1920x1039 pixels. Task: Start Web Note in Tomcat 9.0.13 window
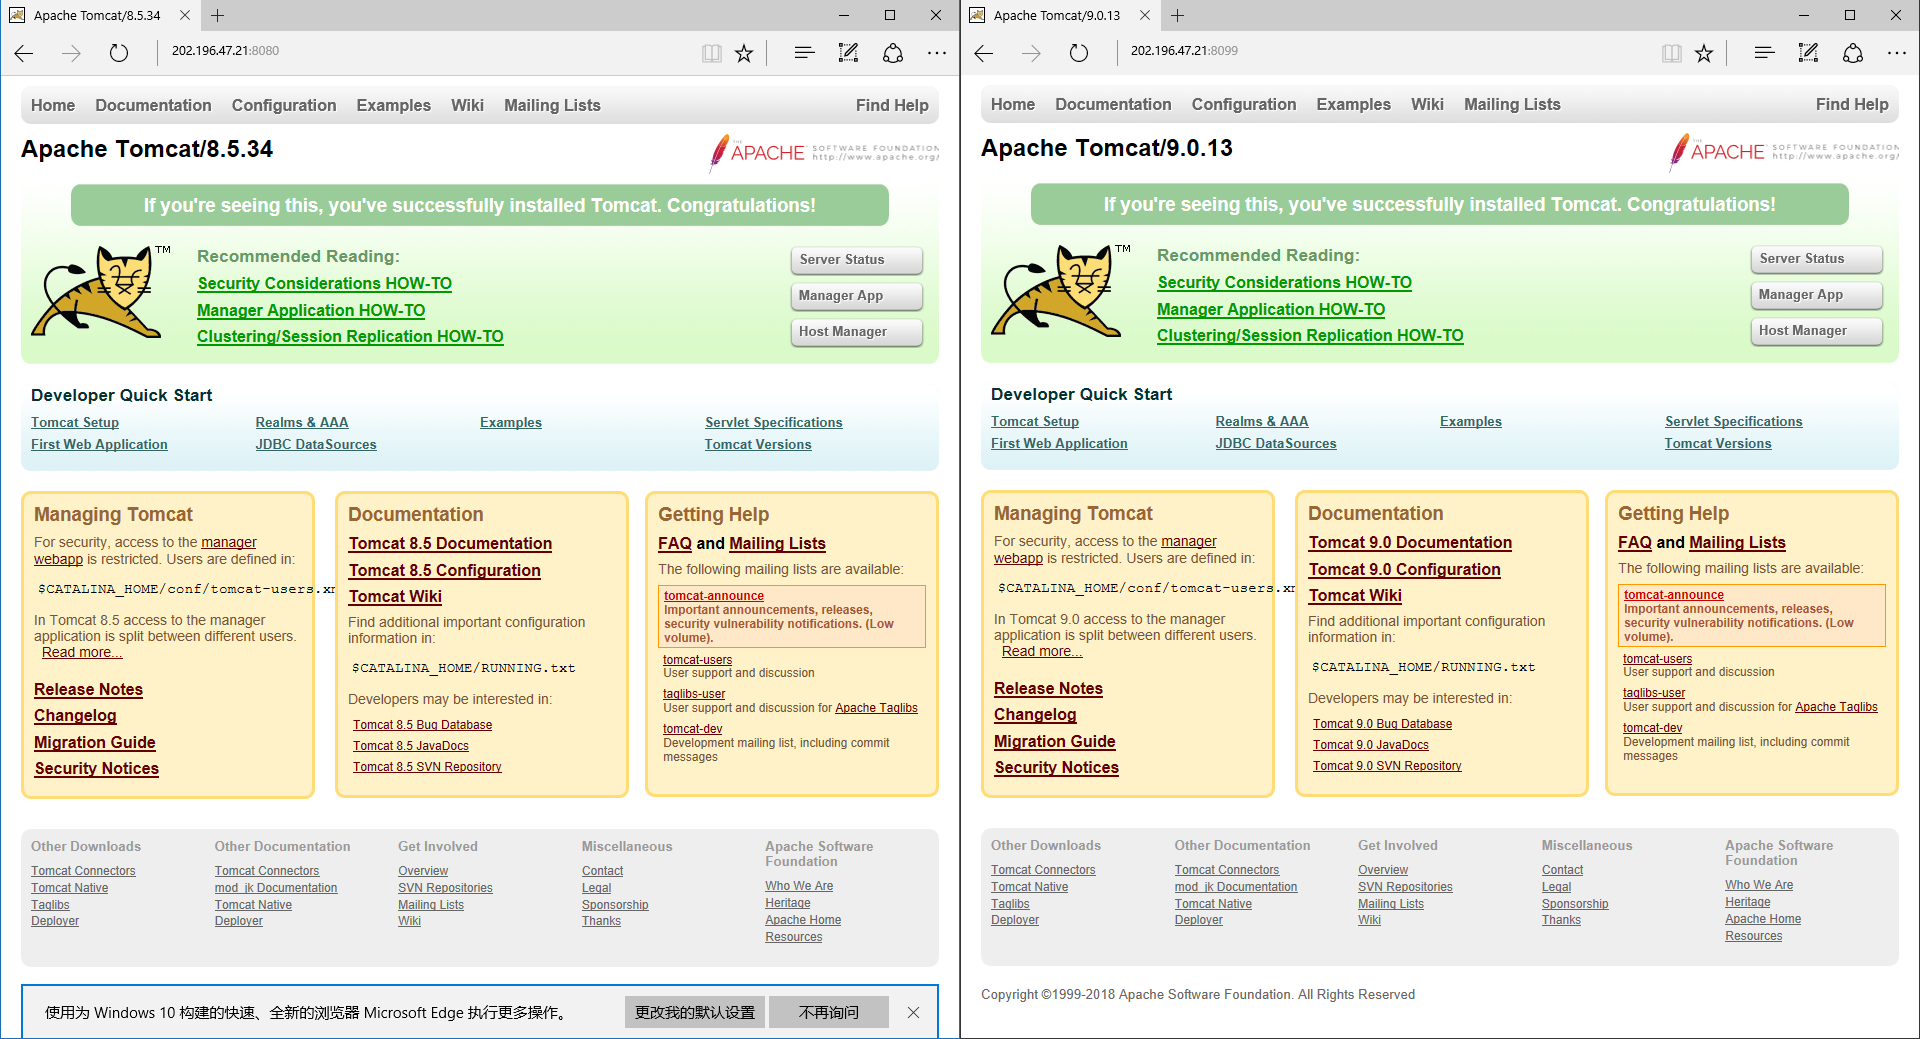1808,53
